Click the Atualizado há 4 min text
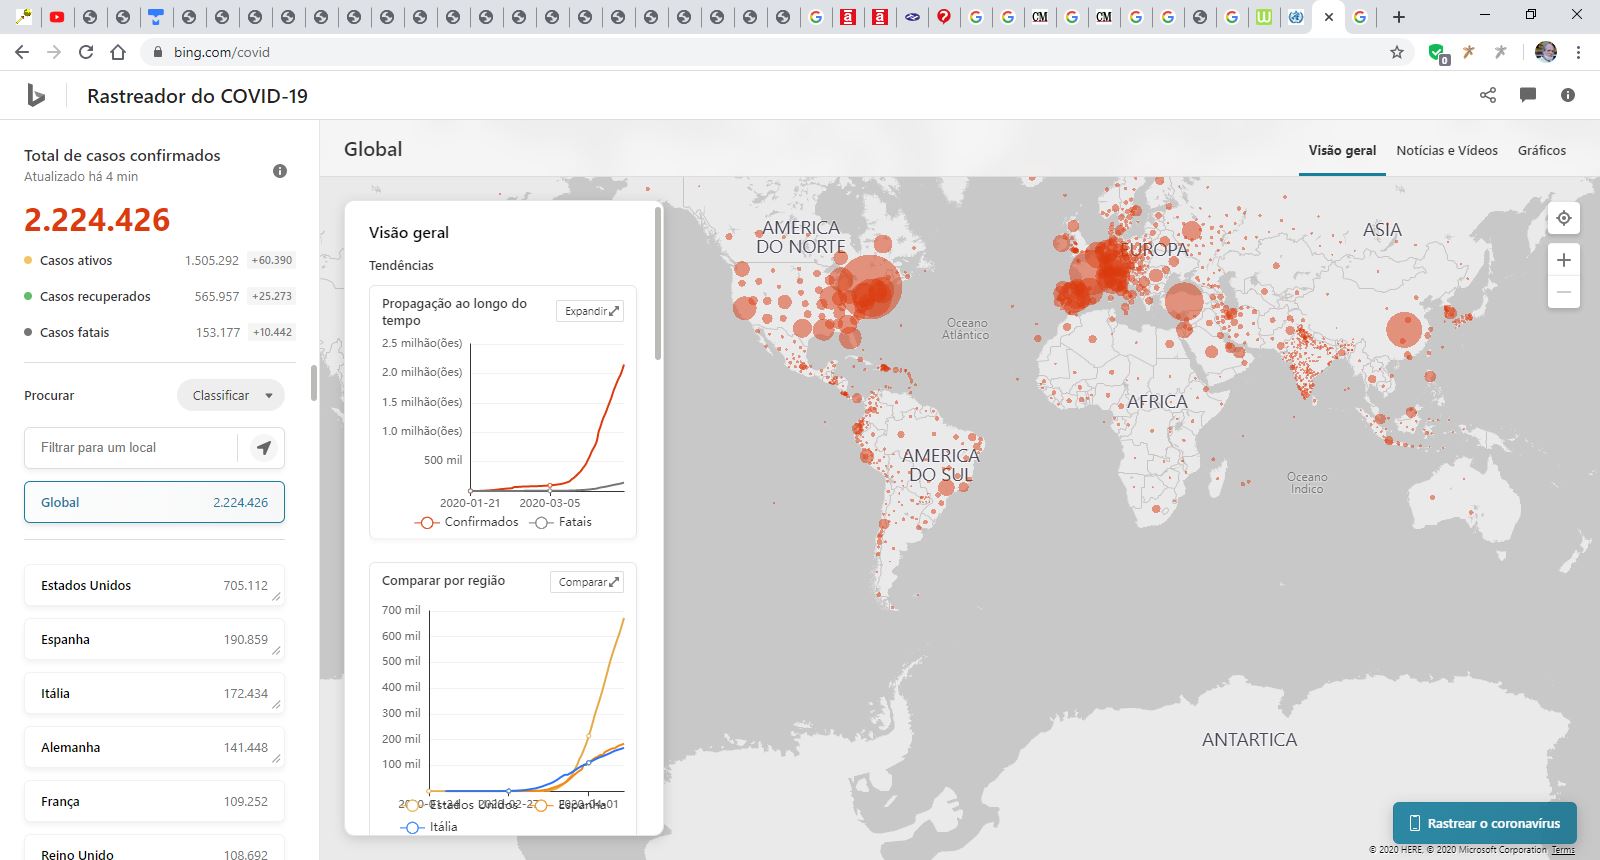1600x860 pixels. pyautogui.click(x=81, y=177)
